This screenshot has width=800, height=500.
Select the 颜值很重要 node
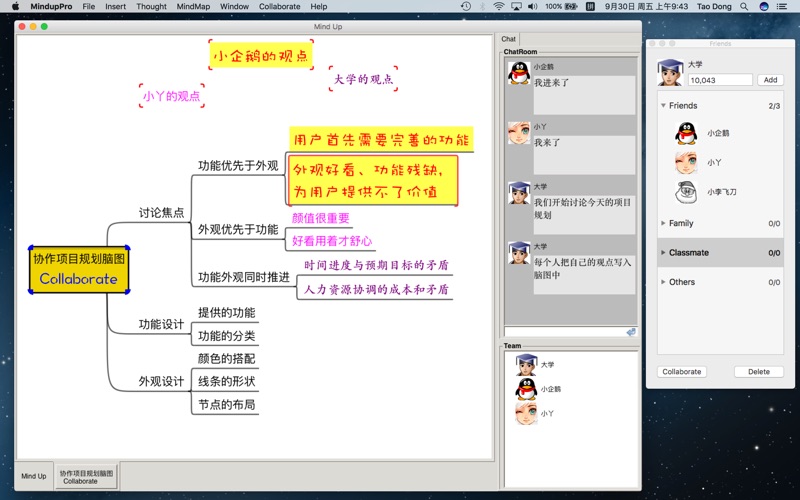point(320,218)
